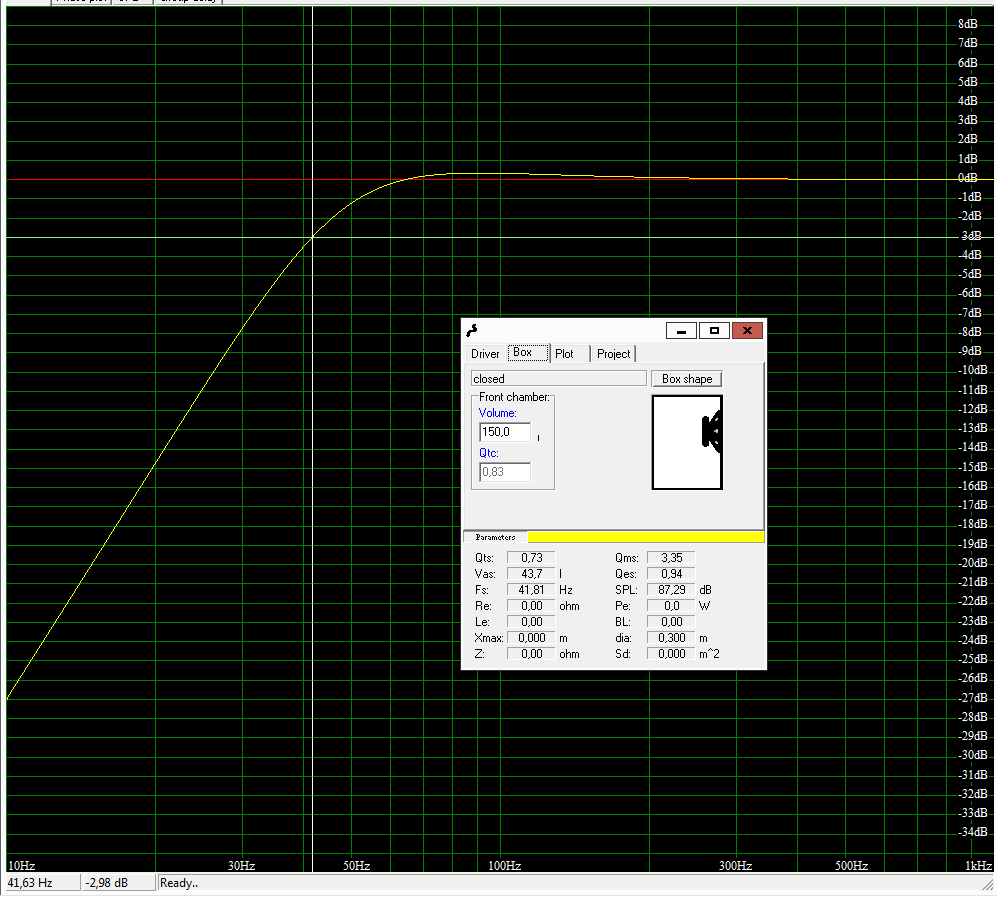Screen dimensions: 997x897
Task: Click the Parameters tab label
Action: [x=495, y=537]
